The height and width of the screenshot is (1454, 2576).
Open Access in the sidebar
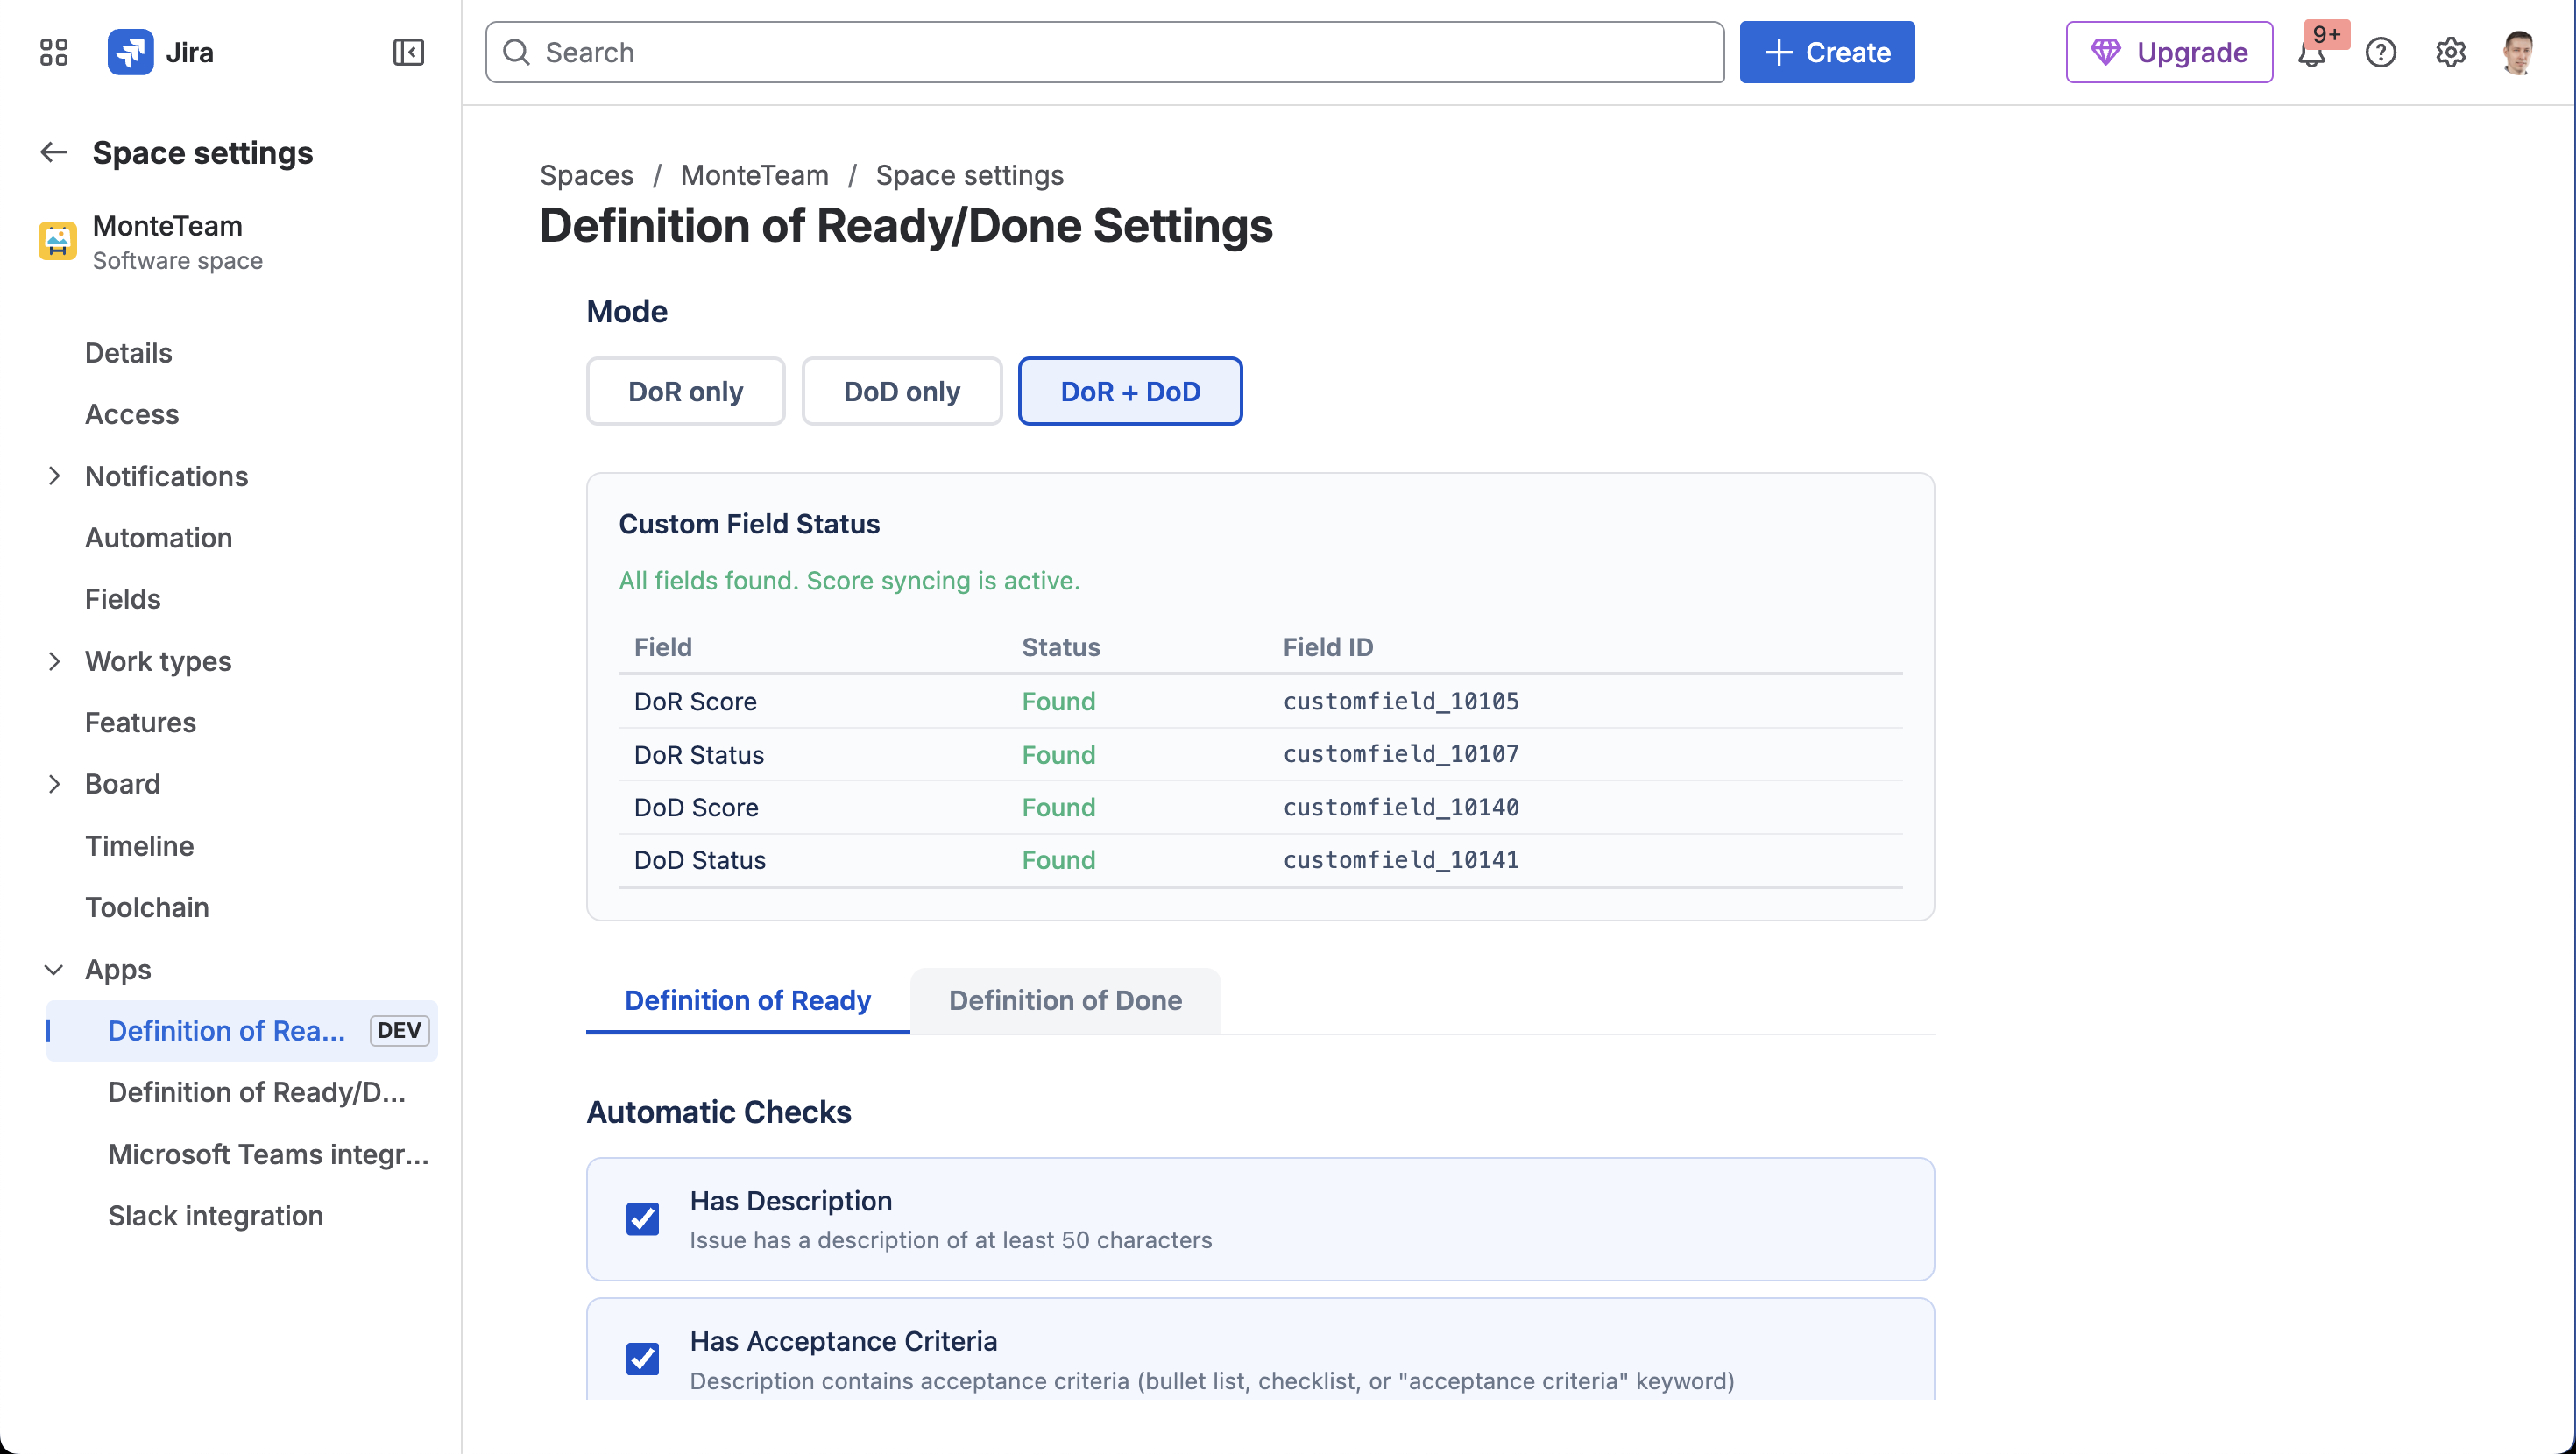[132, 414]
